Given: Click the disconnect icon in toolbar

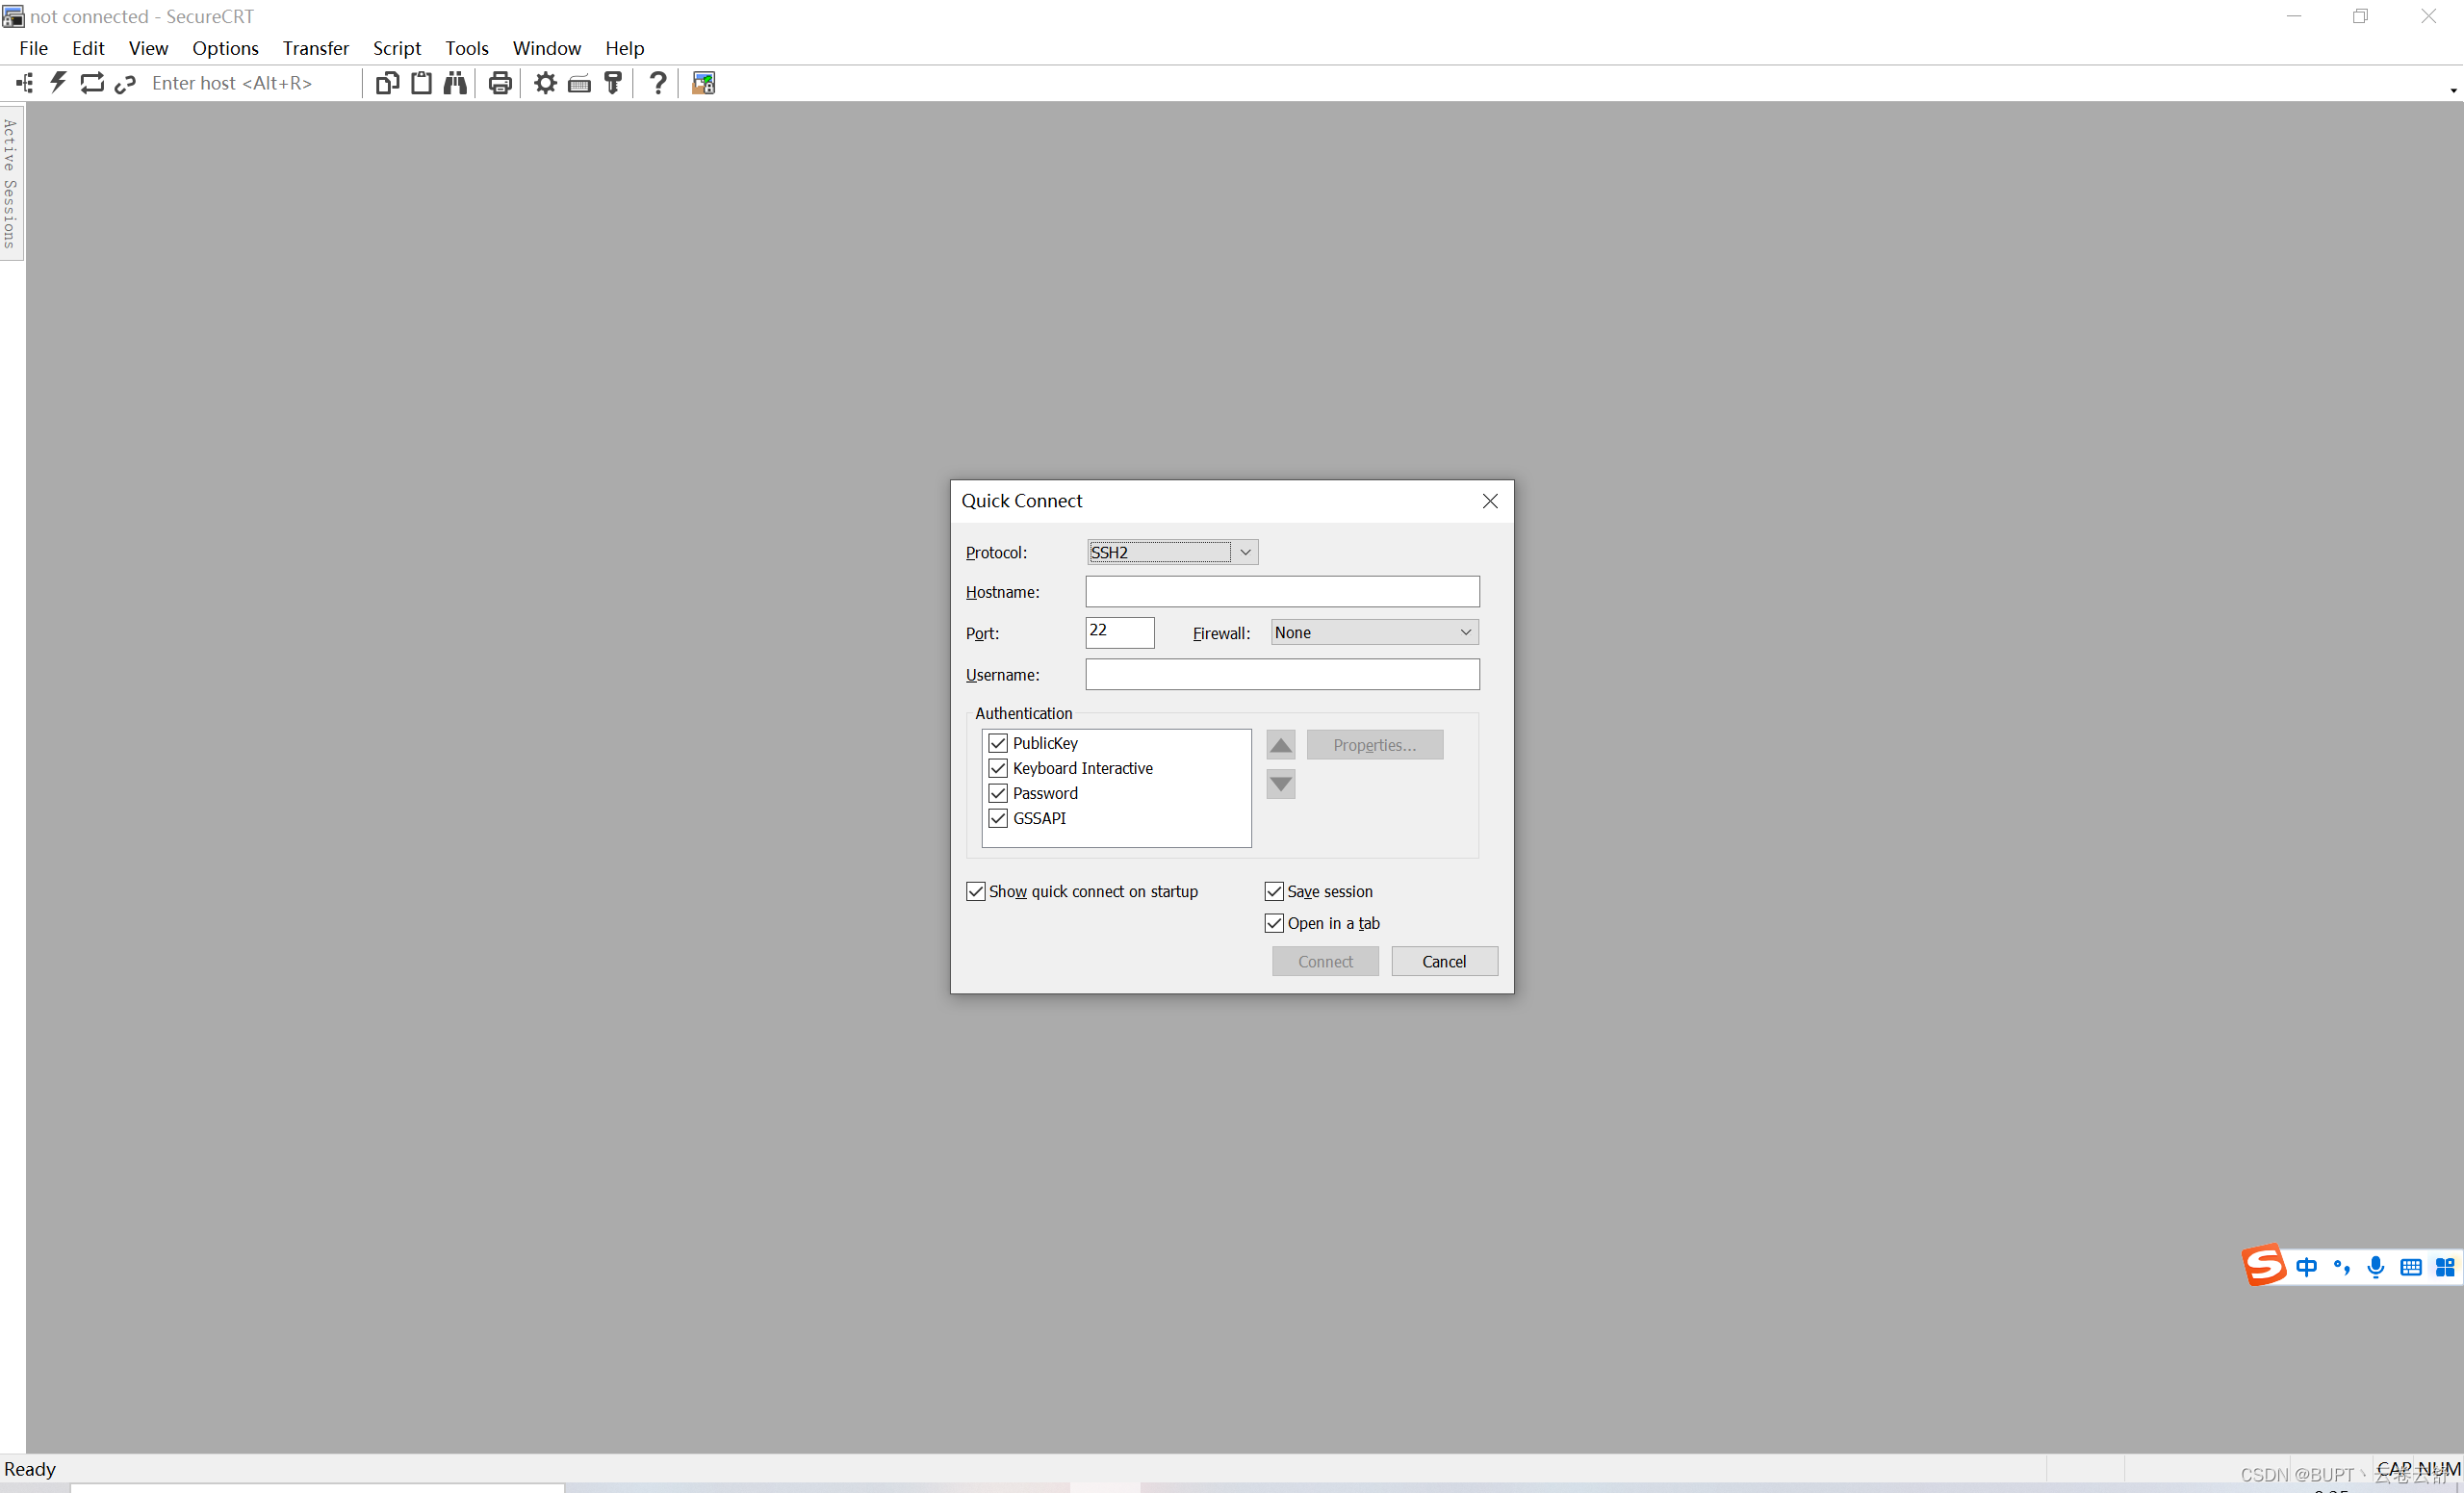Looking at the screenshot, I should 123,83.
